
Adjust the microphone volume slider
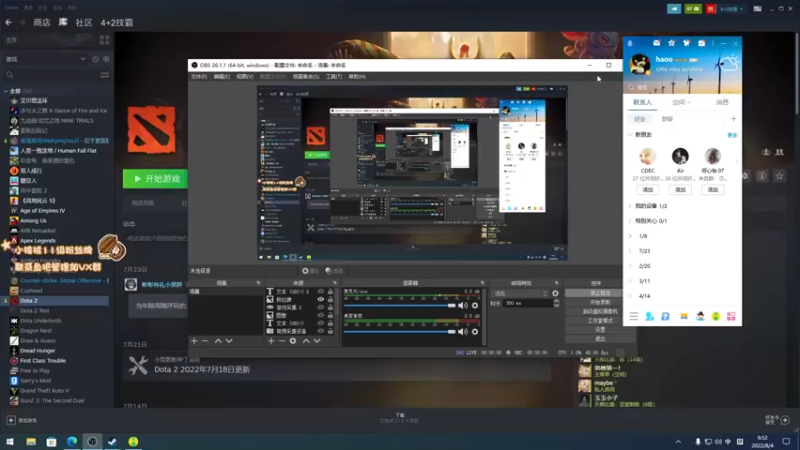399,306
